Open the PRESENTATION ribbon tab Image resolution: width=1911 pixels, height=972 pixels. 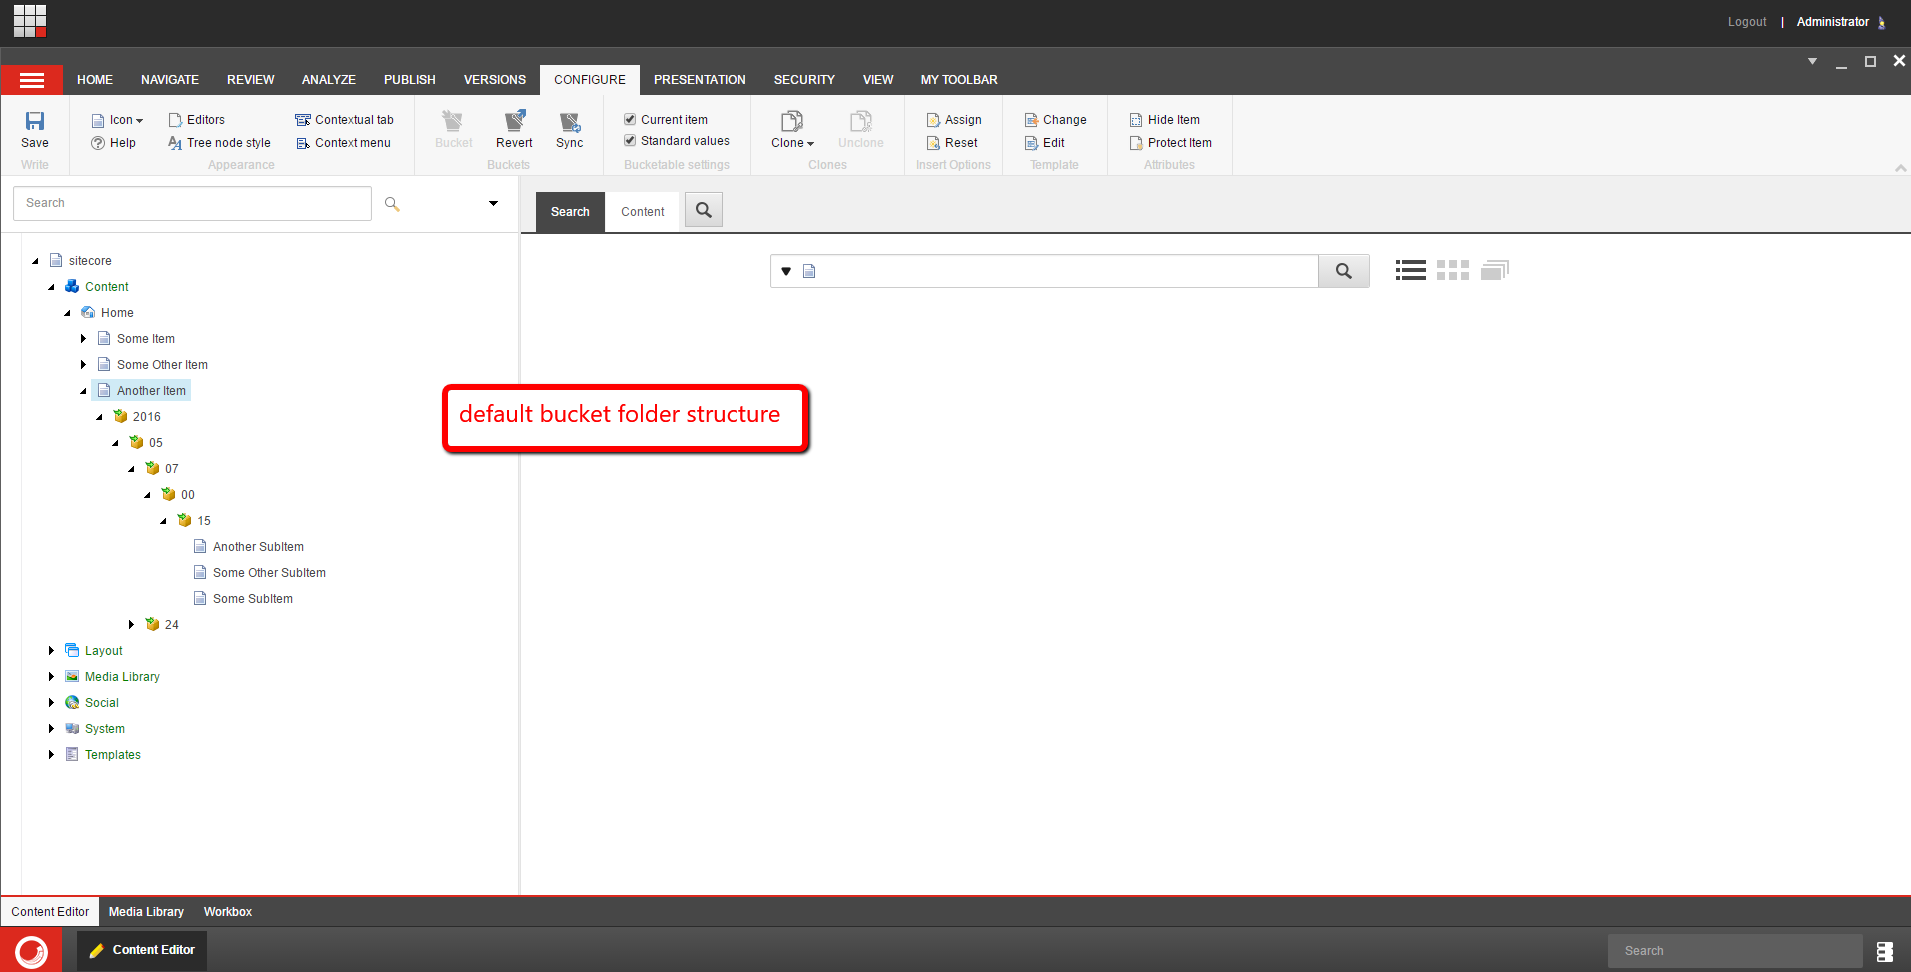pos(699,80)
